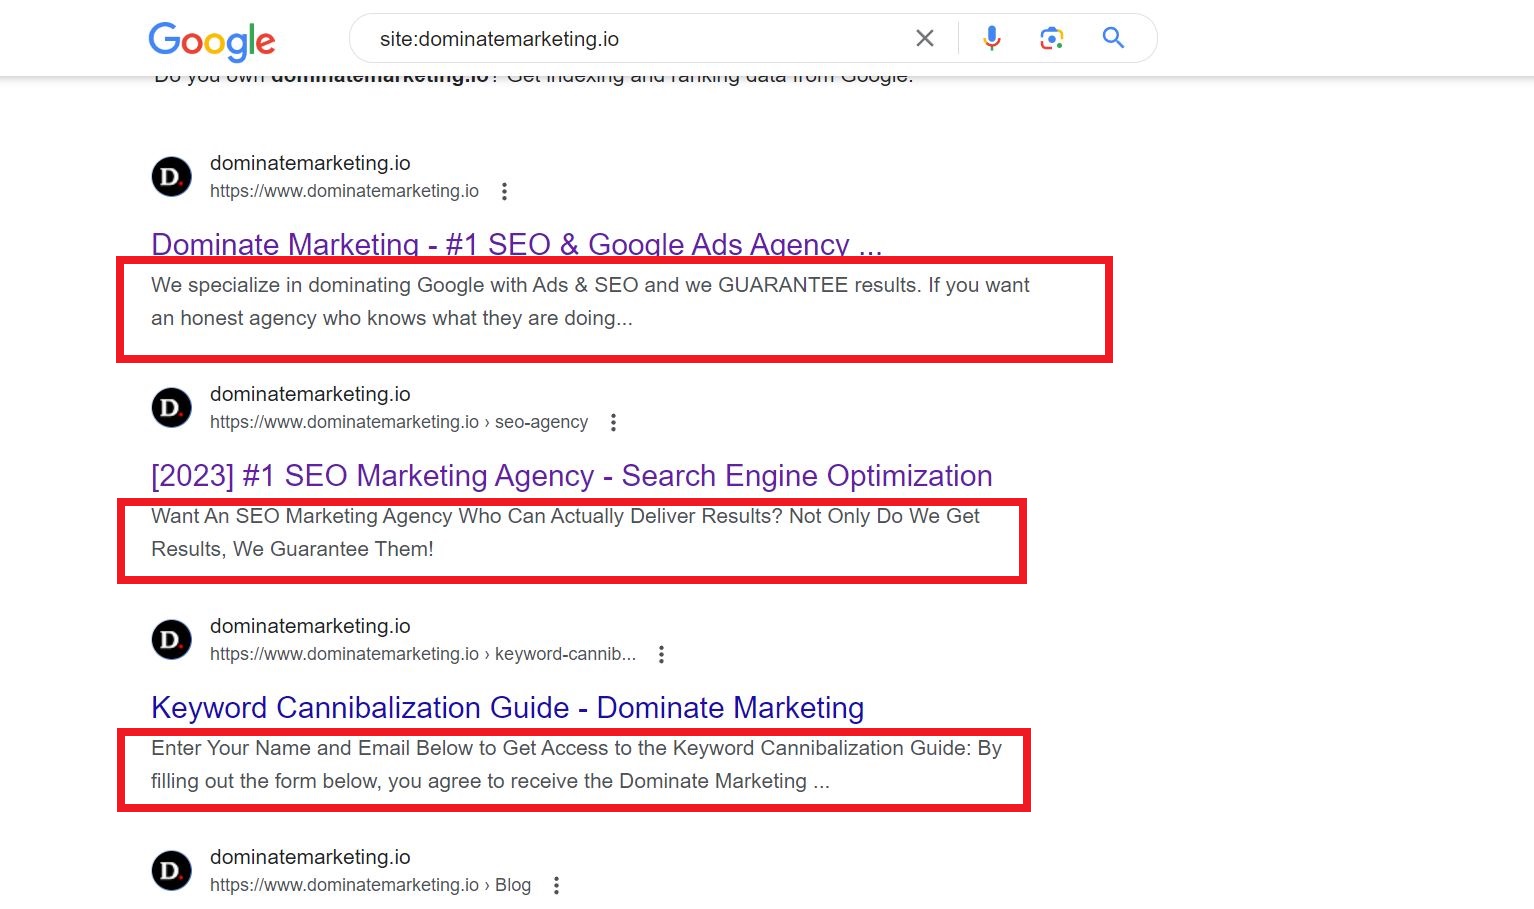This screenshot has height=909, width=1534.
Task: Click the site name above the seo-agency URL
Action: 310,394
